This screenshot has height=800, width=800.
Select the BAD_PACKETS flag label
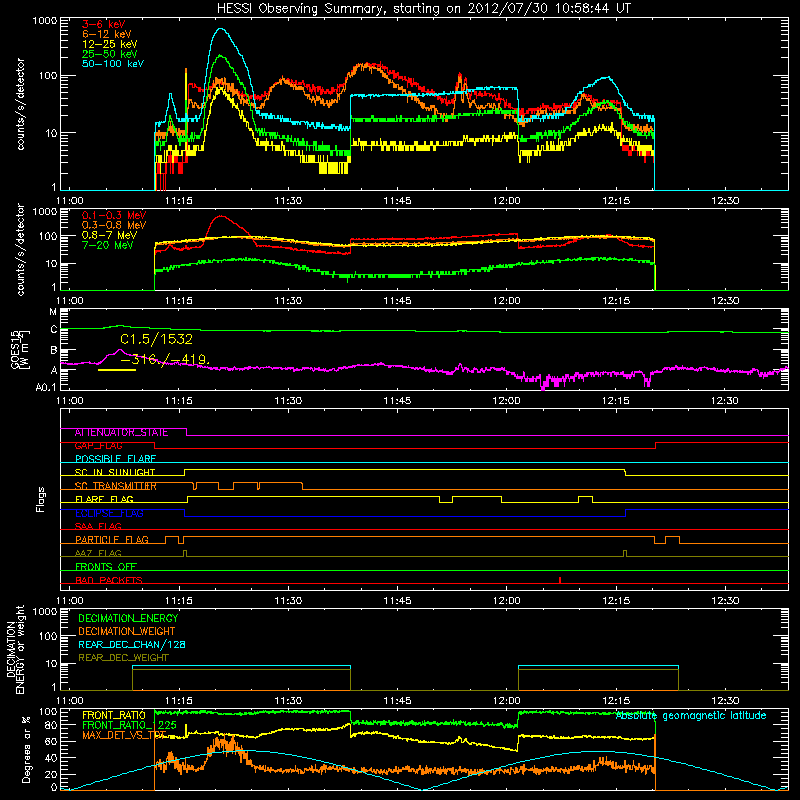pyautogui.click(x=109, y=581)
